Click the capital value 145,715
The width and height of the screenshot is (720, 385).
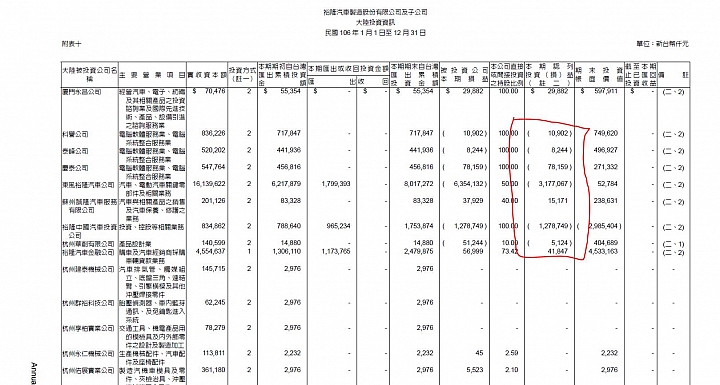(214, 268)
